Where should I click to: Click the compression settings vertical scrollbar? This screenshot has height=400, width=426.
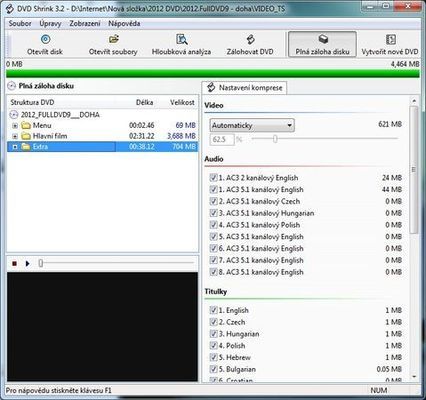[414, 238]
